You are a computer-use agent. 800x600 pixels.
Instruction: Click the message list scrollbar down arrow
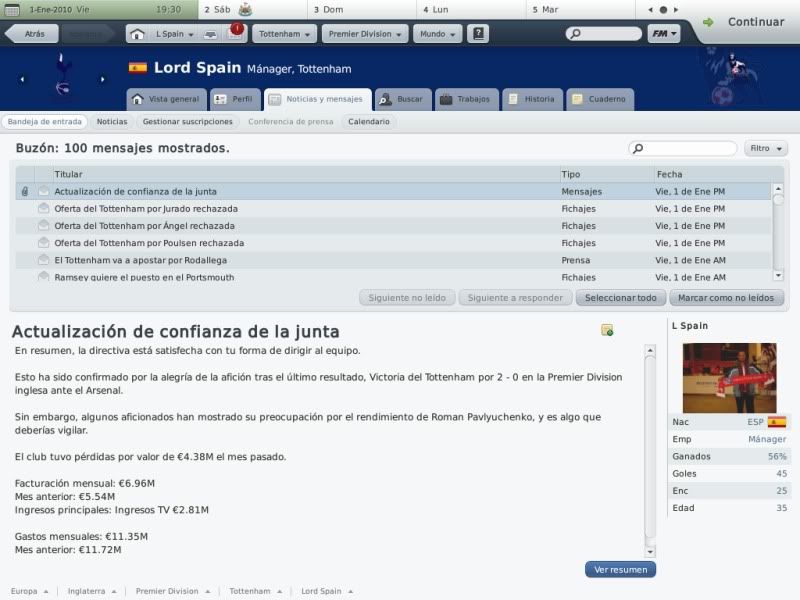coord(778,276)
